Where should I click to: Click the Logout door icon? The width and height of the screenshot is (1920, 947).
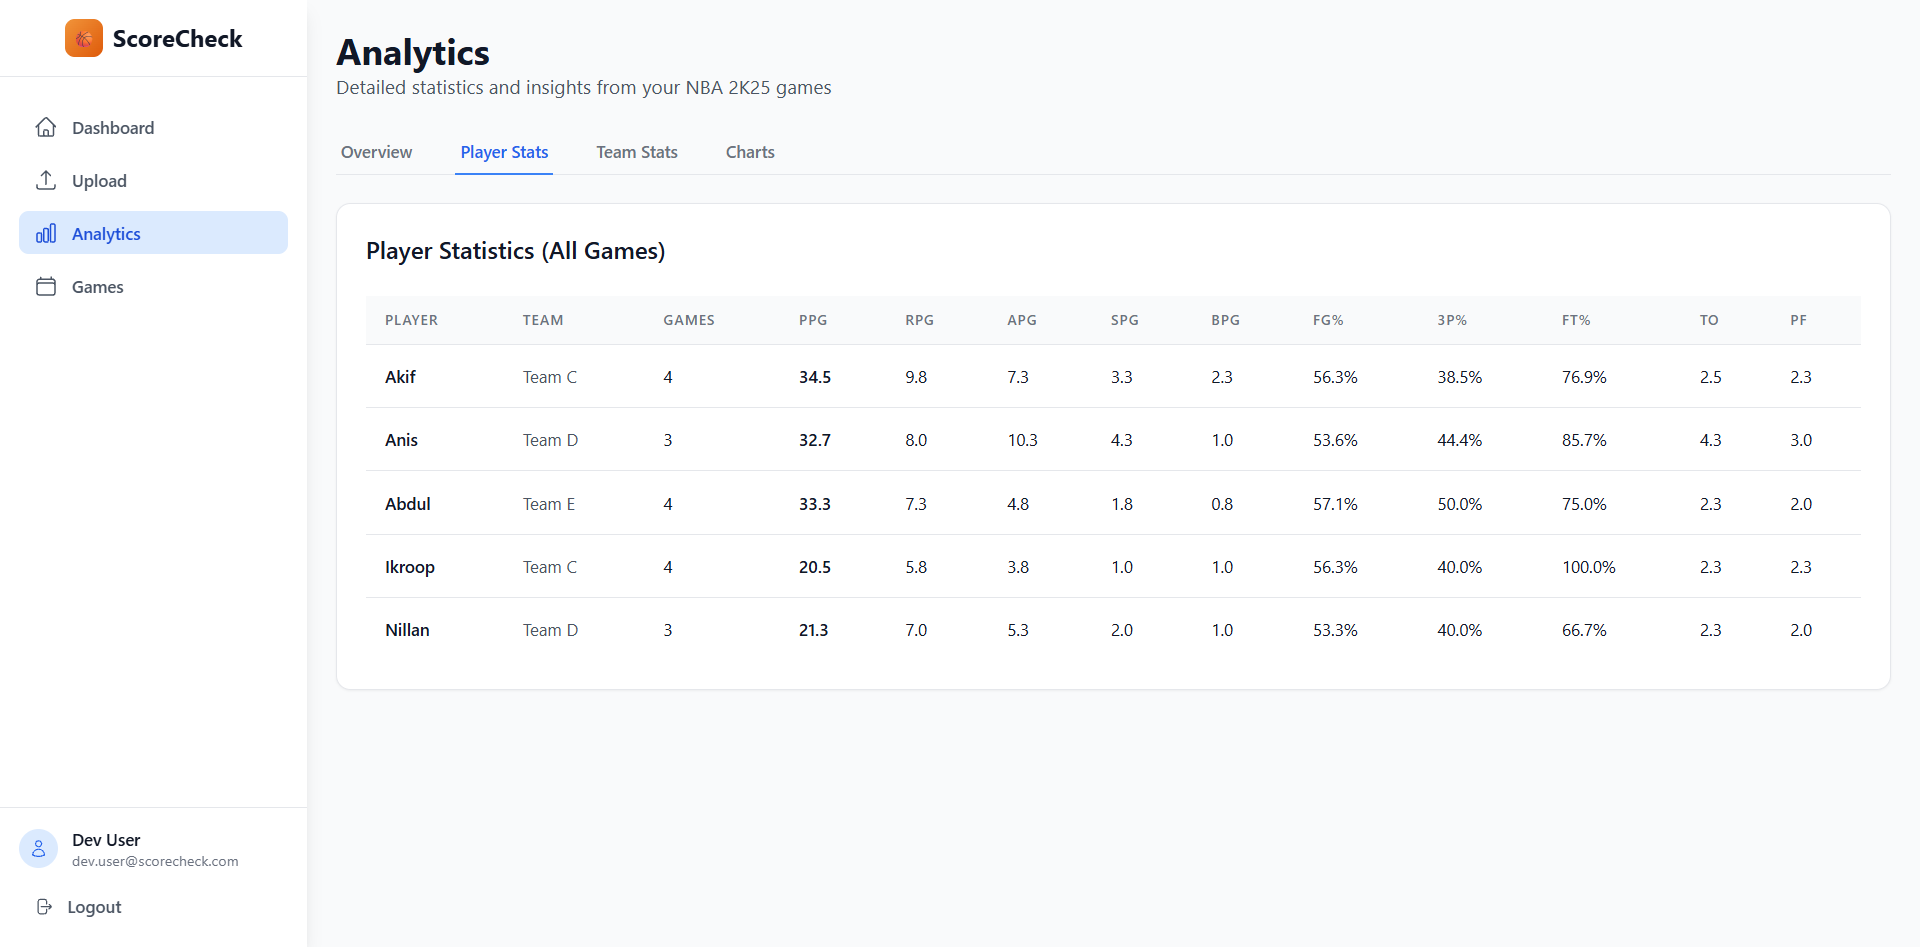click(x=44, y=907)
